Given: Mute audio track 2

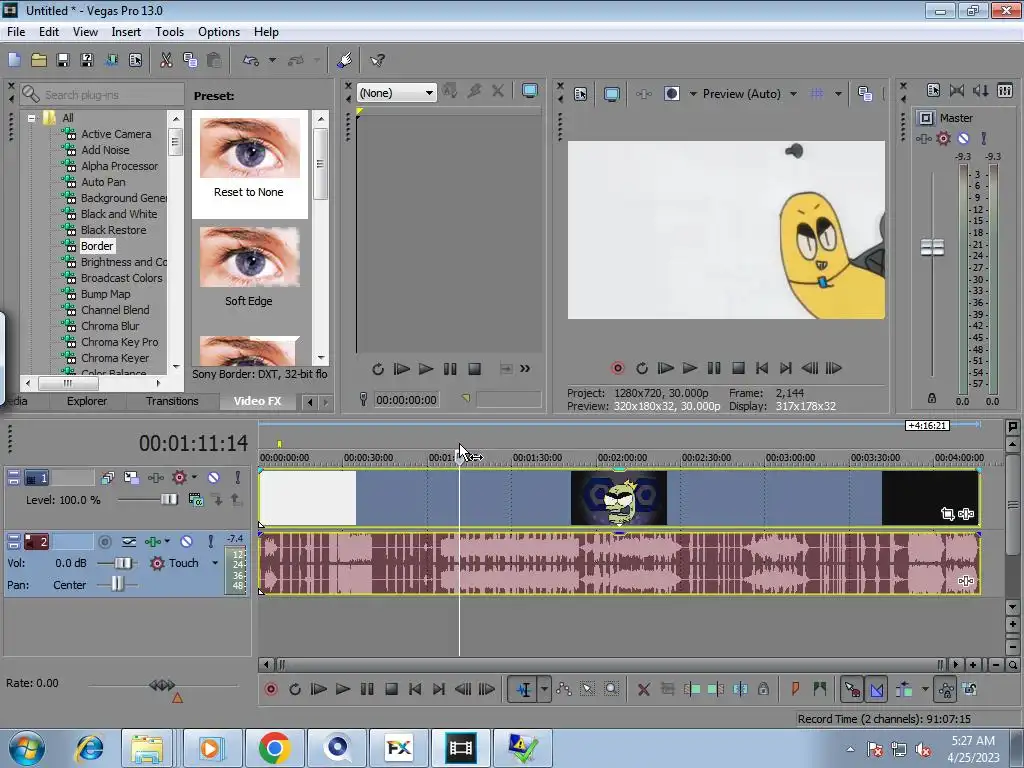Looking at the screenshot, I should (x=187, y=541).
